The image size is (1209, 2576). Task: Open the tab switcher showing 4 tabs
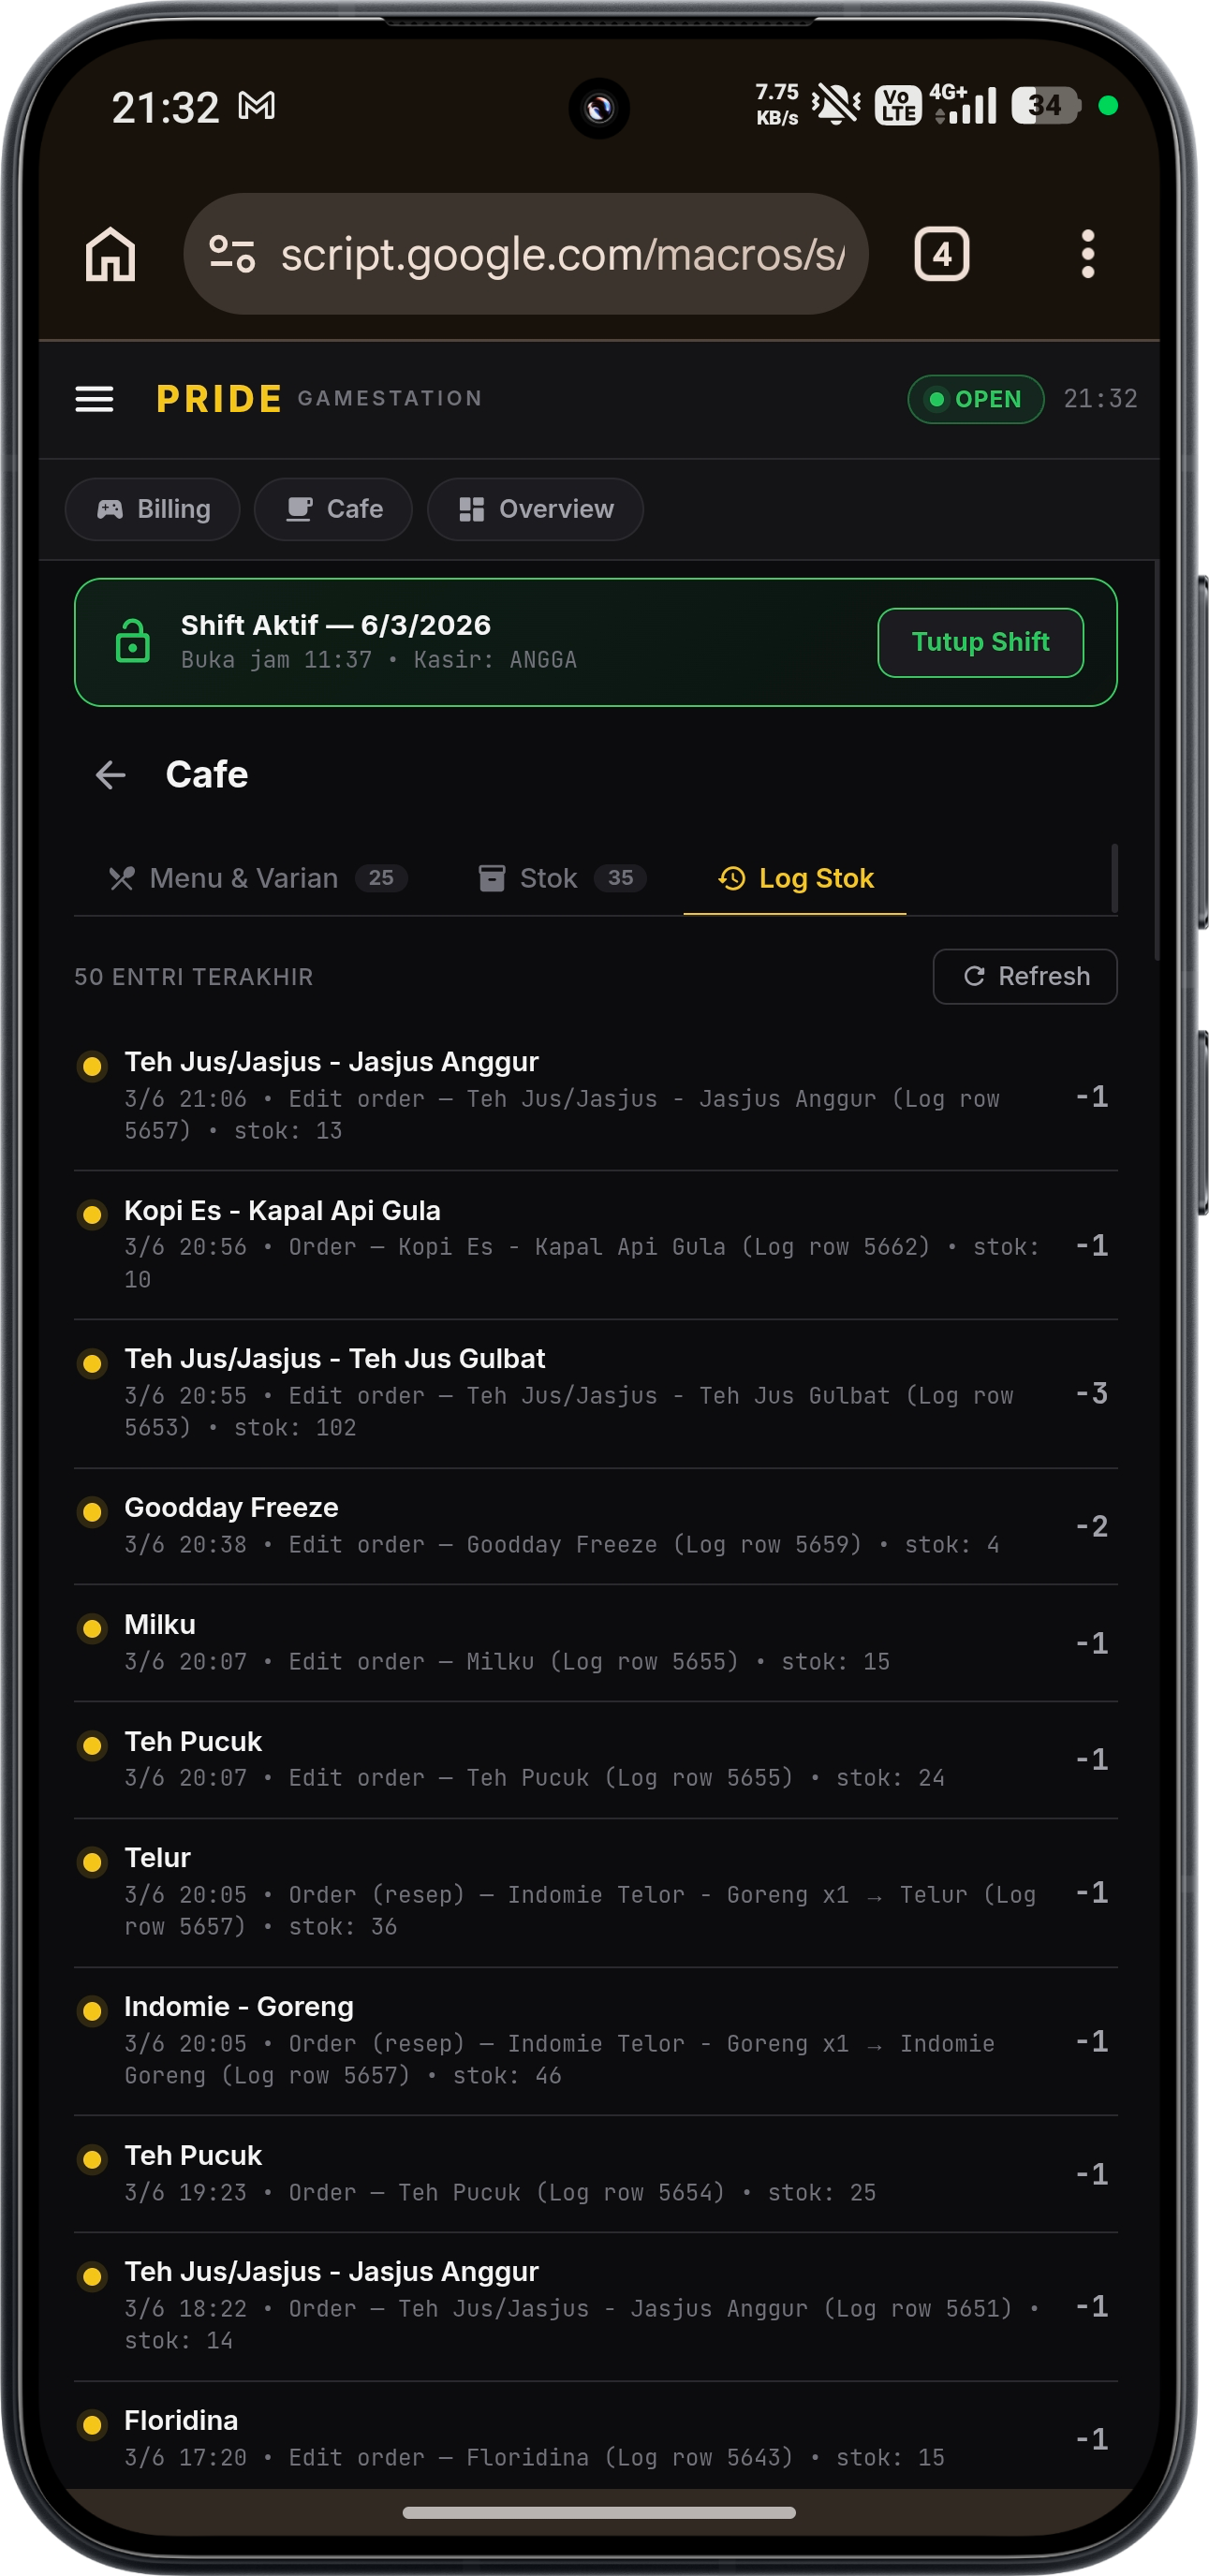point(941,254)
